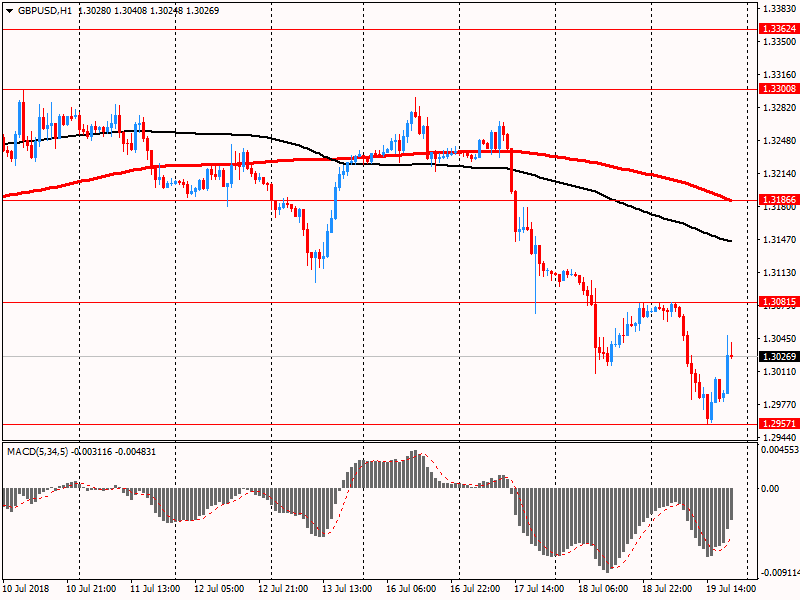This screenshot has width=800, height=600.
Task: Click the 16 Jul 22:00 time label
Action: (475, 588)
